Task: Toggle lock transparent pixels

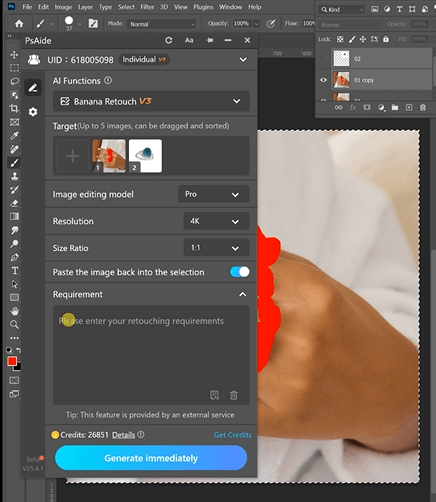Action: (340, 39)
